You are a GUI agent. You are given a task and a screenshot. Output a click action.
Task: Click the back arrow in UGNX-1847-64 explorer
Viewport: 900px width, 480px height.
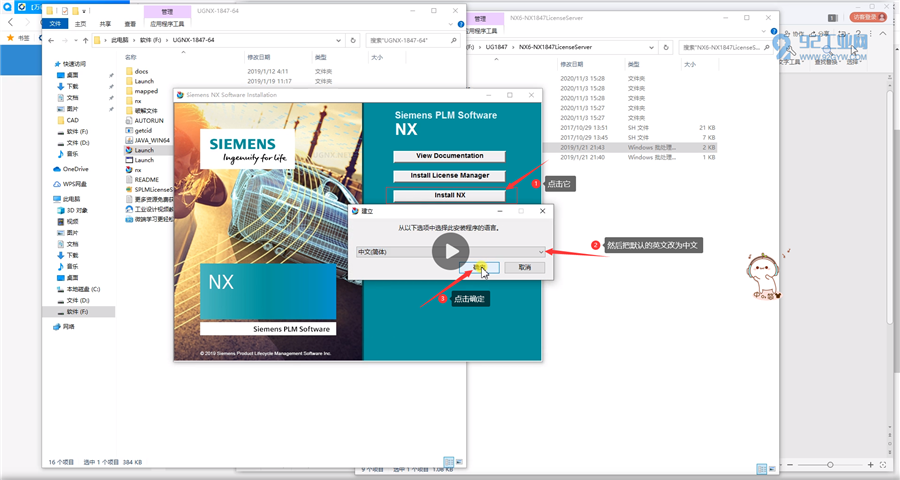51,40
